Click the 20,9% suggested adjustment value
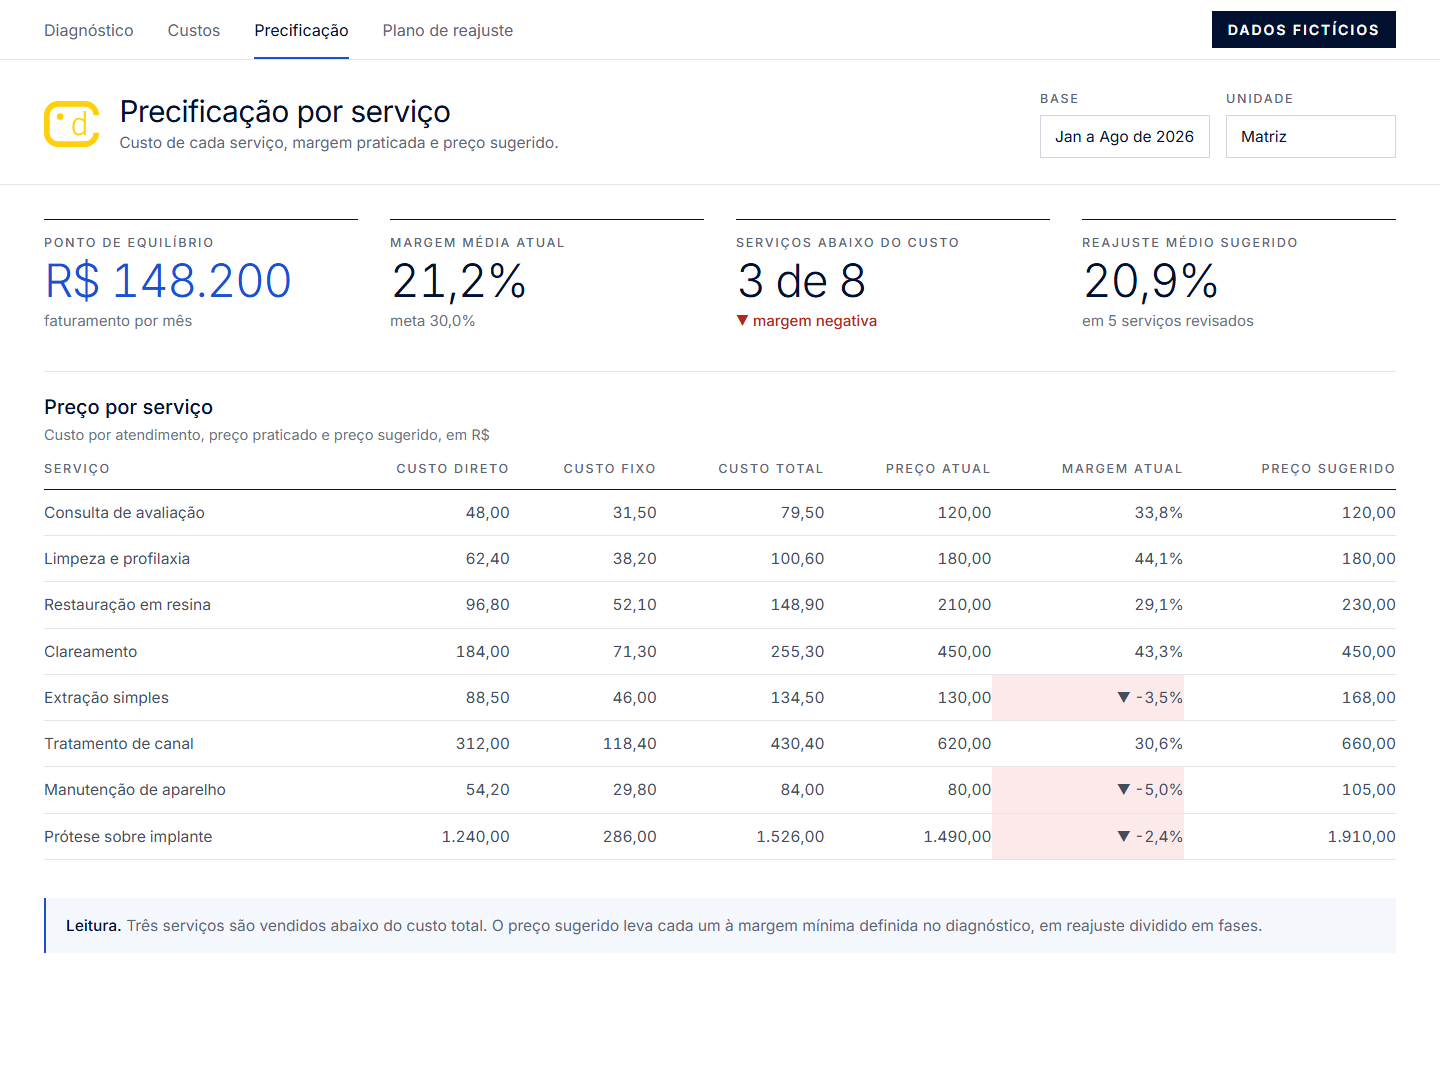Screen dimensions: 1440x1080 [1151, 281]
